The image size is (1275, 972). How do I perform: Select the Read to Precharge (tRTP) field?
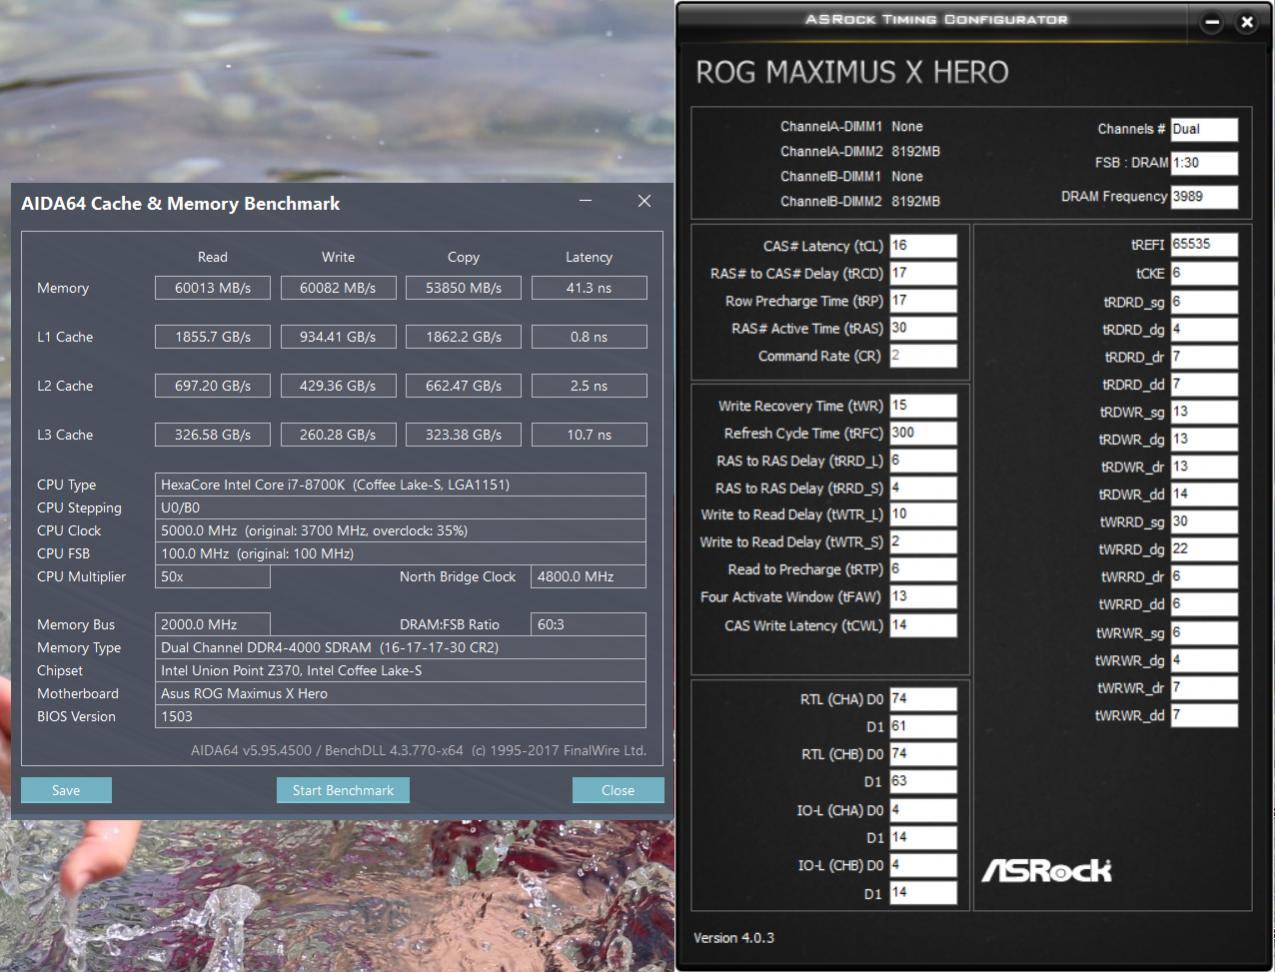click(x=923, y=570)
